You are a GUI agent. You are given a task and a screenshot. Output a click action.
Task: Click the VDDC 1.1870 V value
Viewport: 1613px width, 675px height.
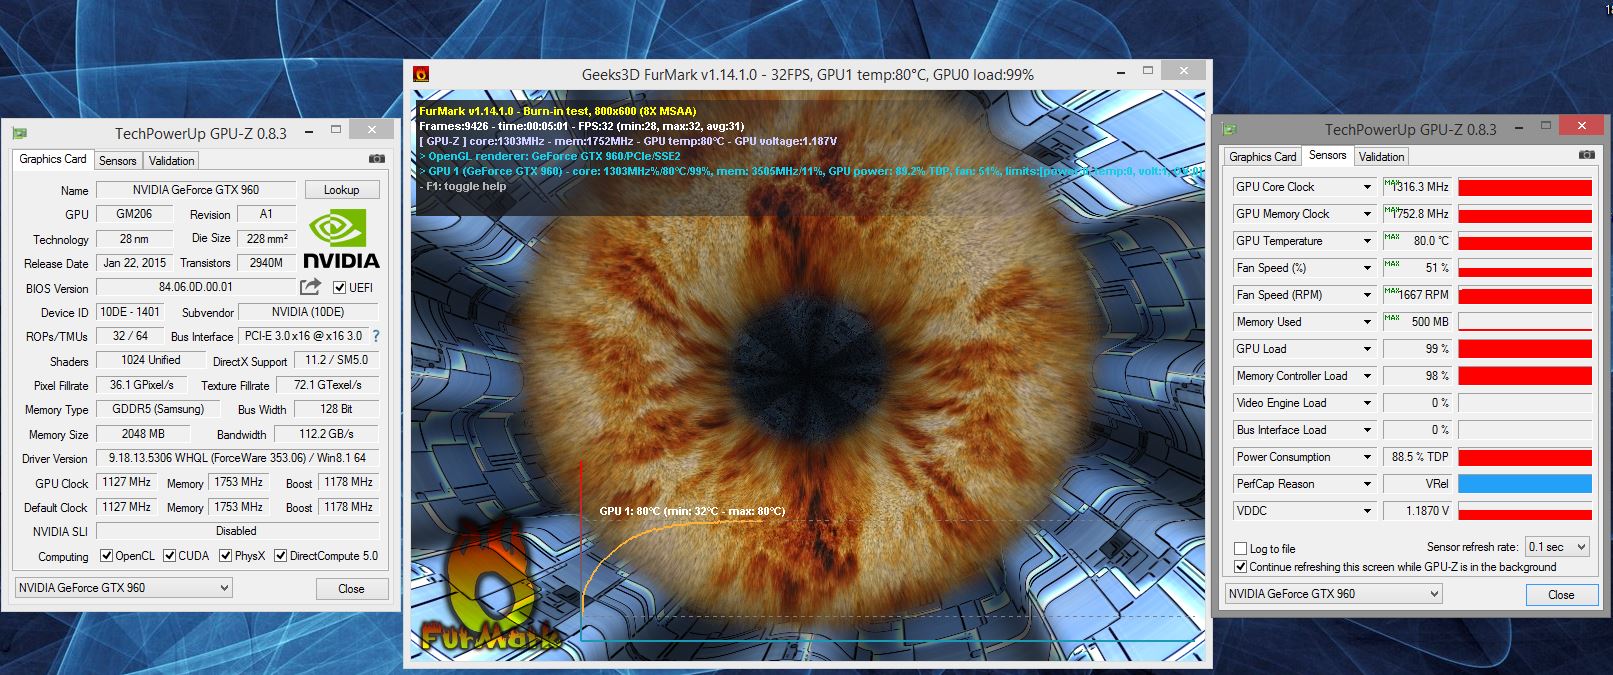1418,511
